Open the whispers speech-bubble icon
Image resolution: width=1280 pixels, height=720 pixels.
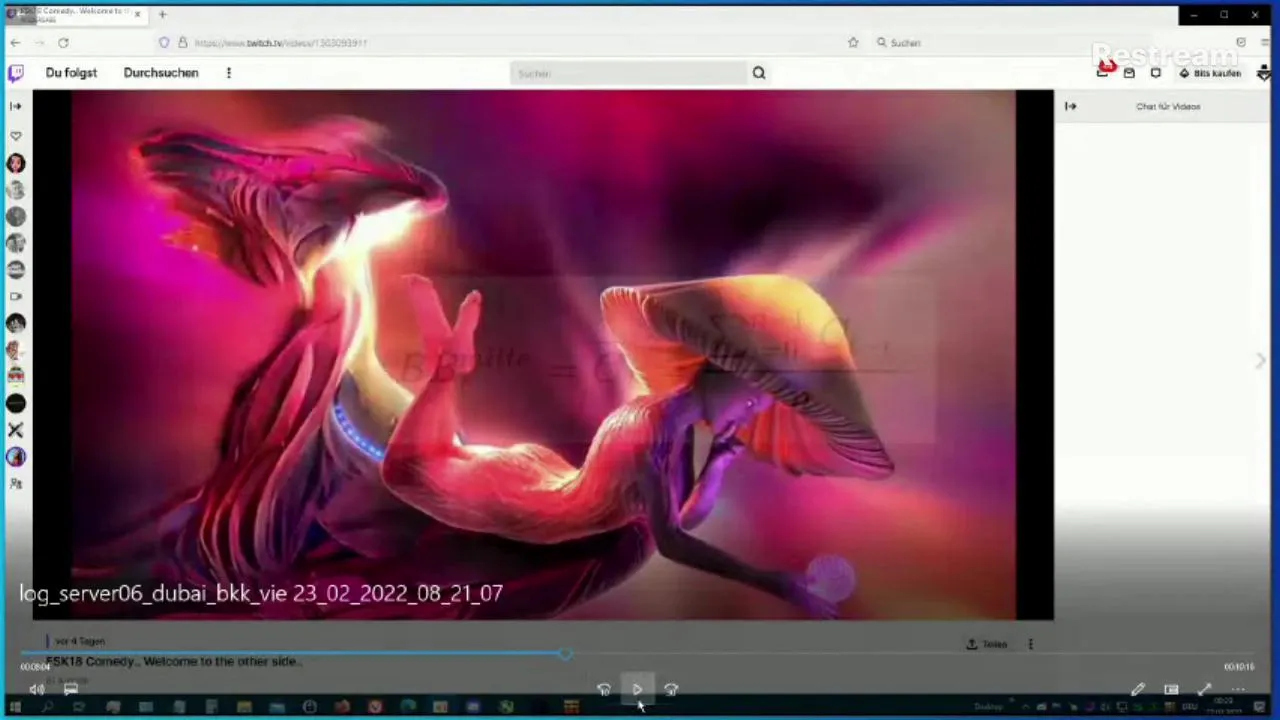pyautogui.click(x=1156, y=73)
